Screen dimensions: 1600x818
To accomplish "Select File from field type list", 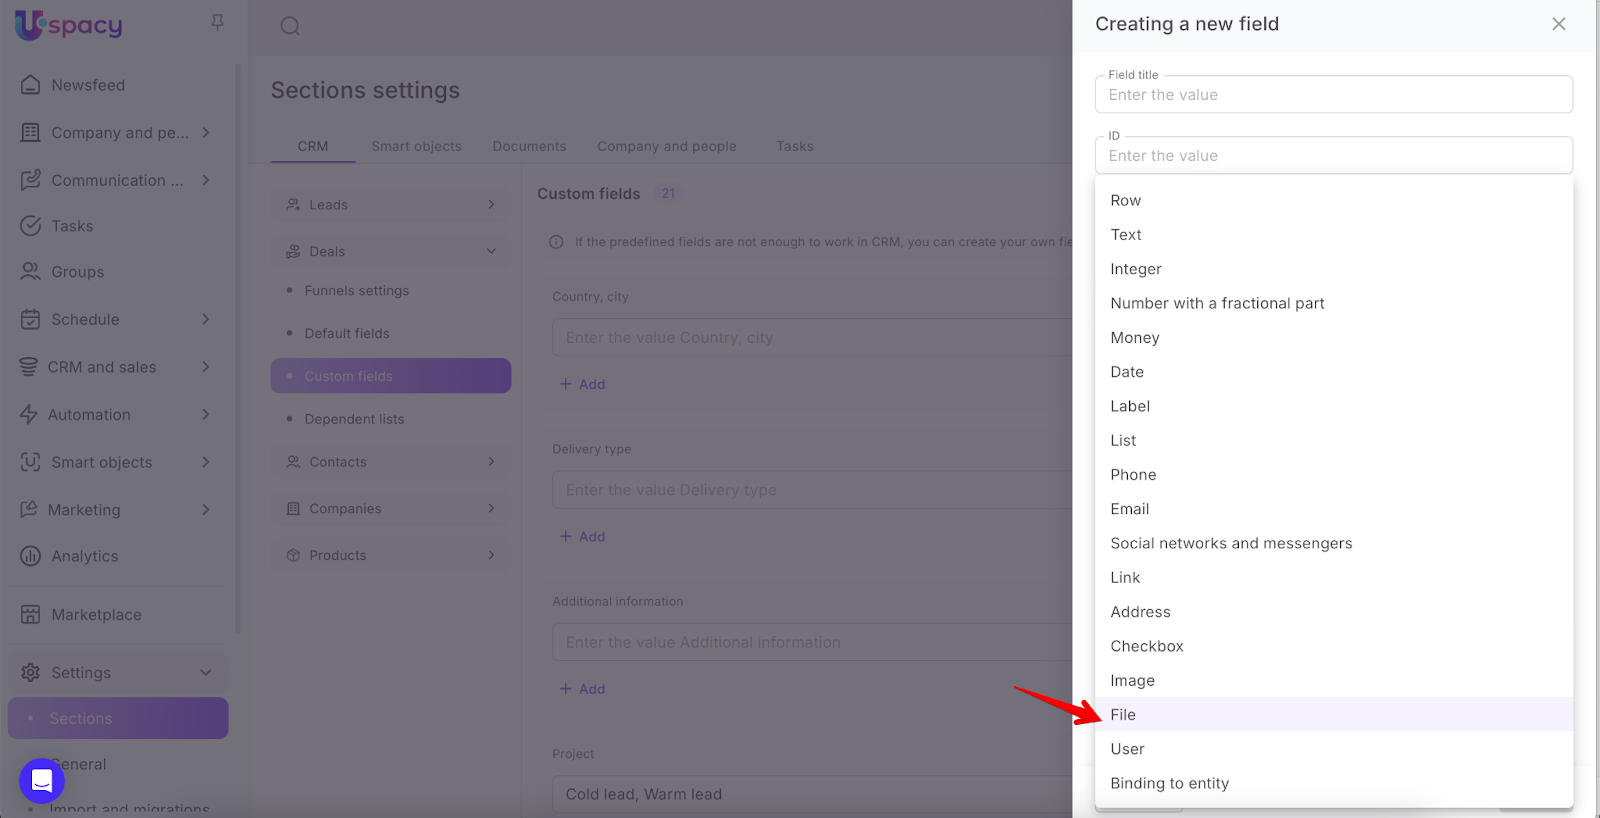I will (1123, 715).
